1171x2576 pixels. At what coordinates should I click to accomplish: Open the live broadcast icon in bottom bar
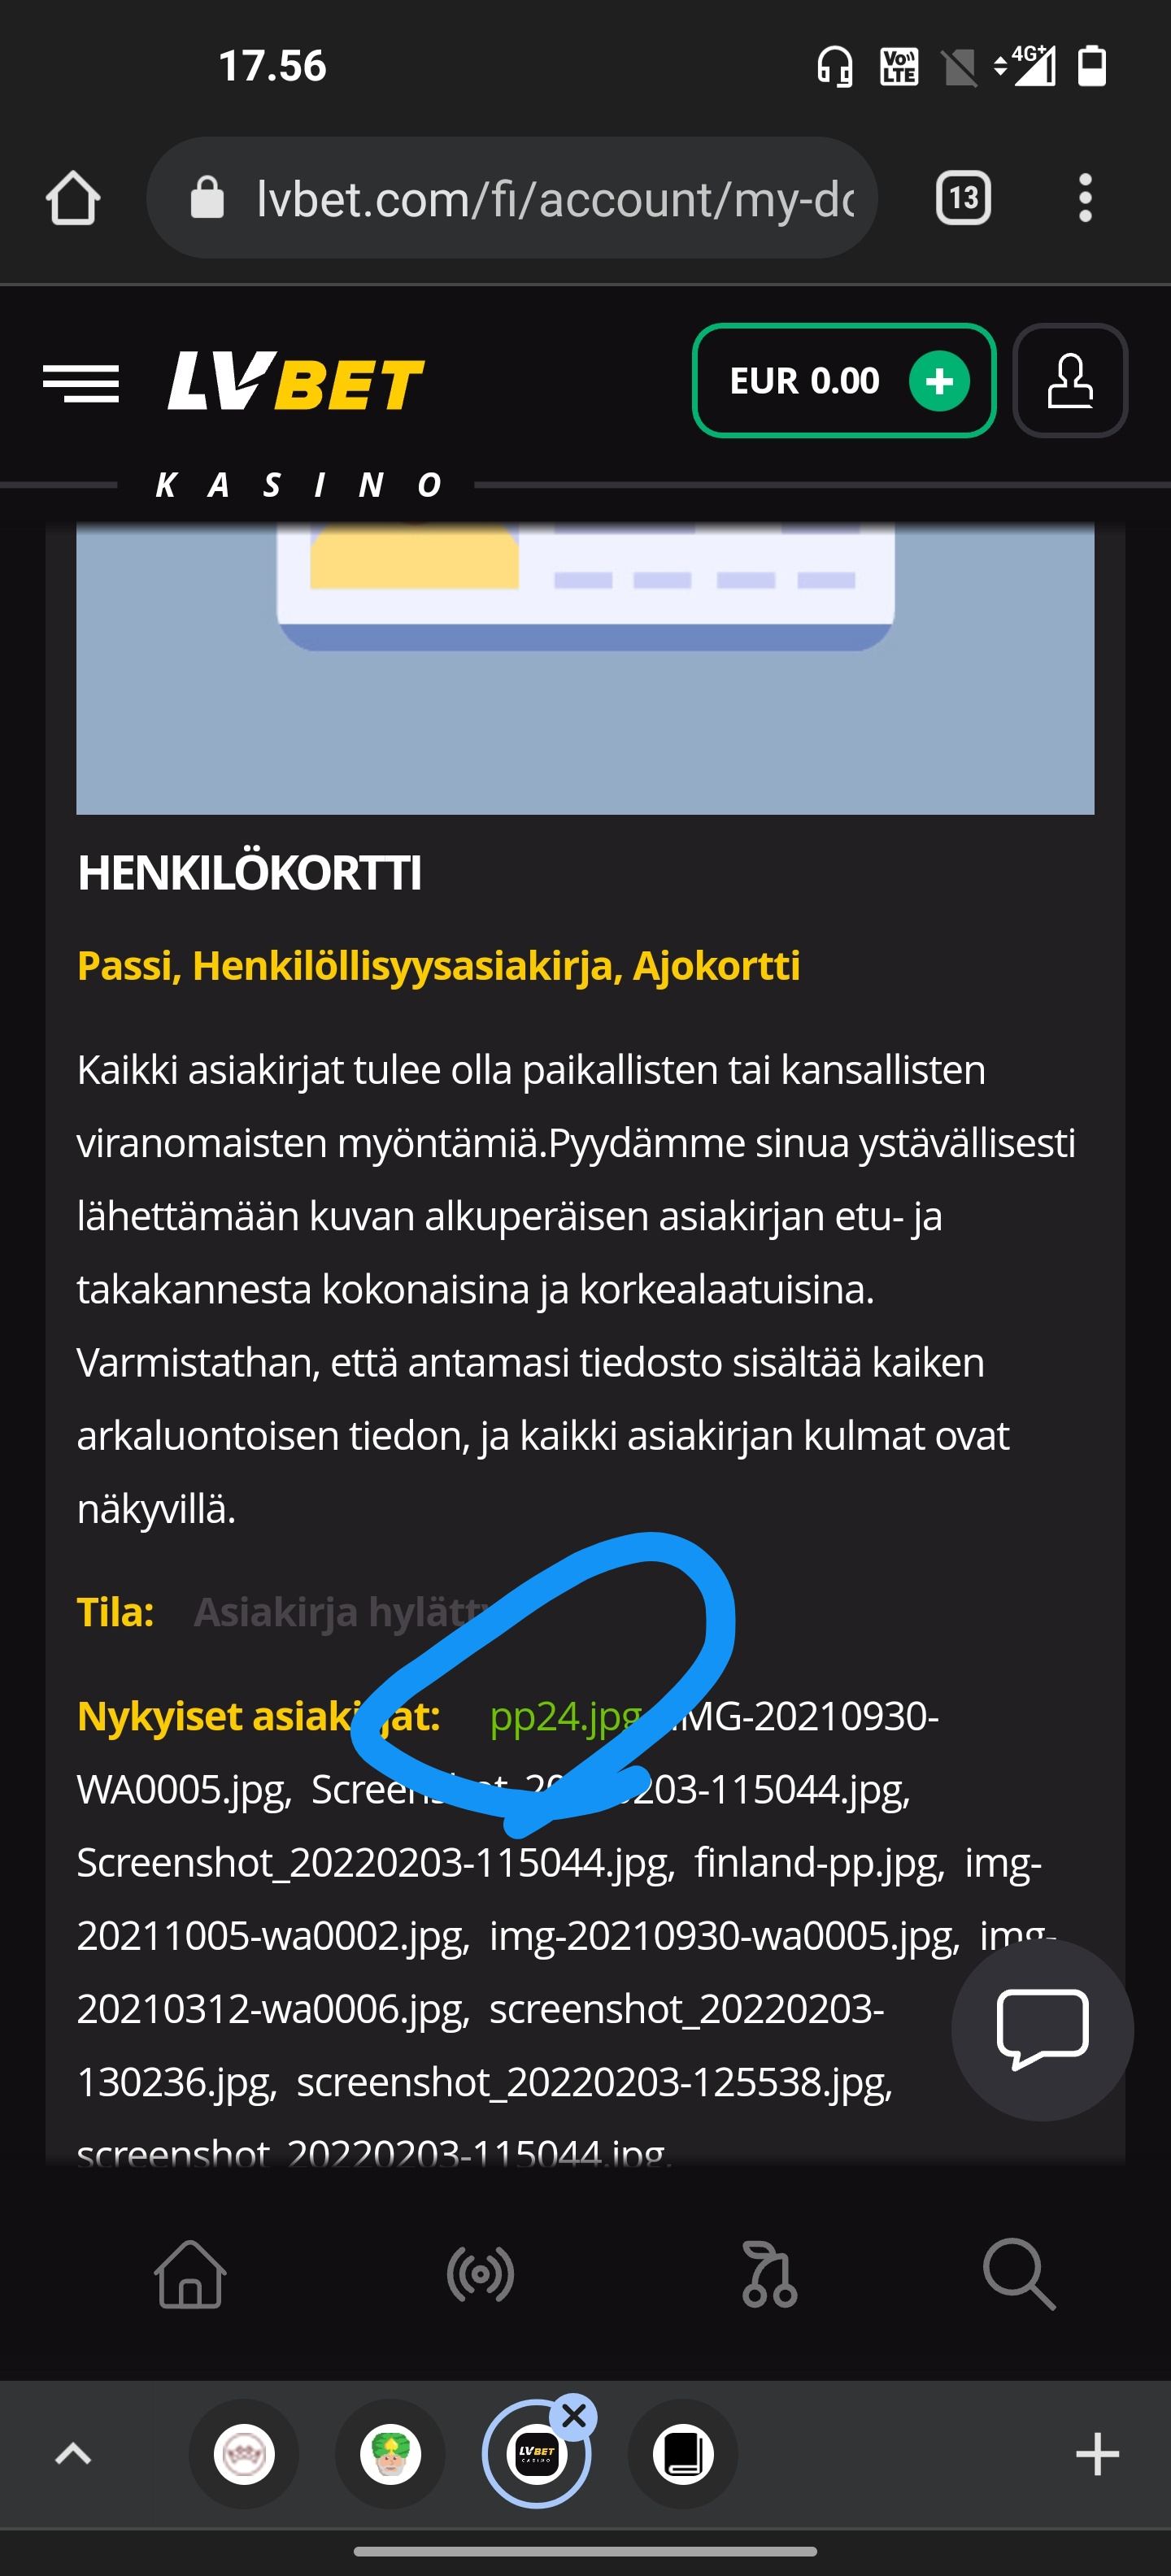(481, 2275)
